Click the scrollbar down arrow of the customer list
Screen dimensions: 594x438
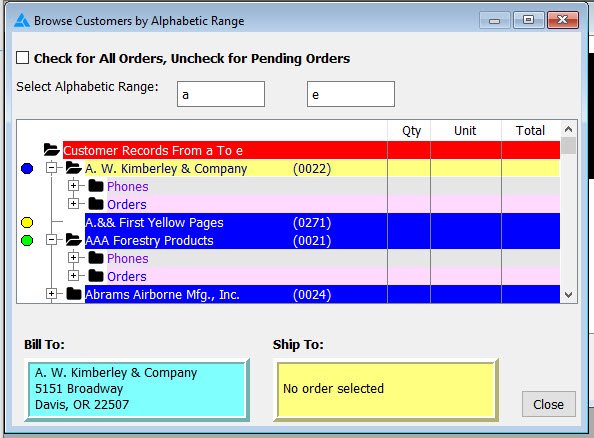[x=568, y=294]
